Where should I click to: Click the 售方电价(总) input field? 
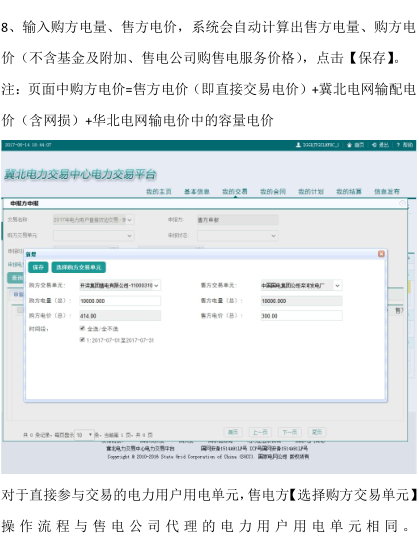301,316
